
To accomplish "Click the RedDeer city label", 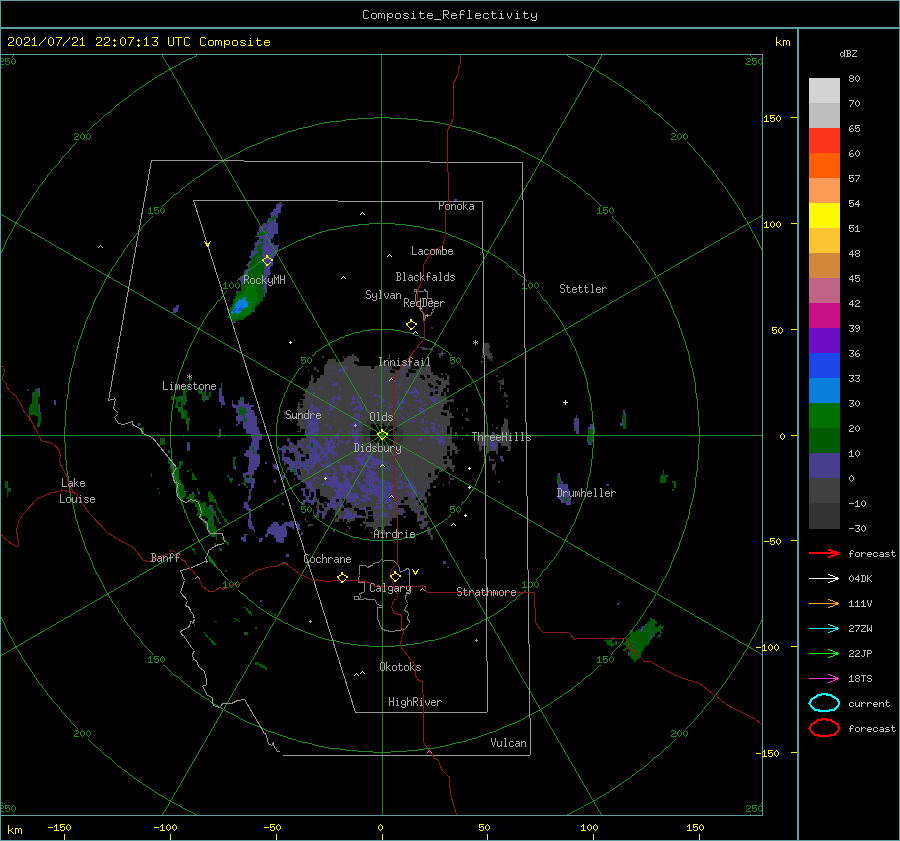I will [x=424, y=303].
